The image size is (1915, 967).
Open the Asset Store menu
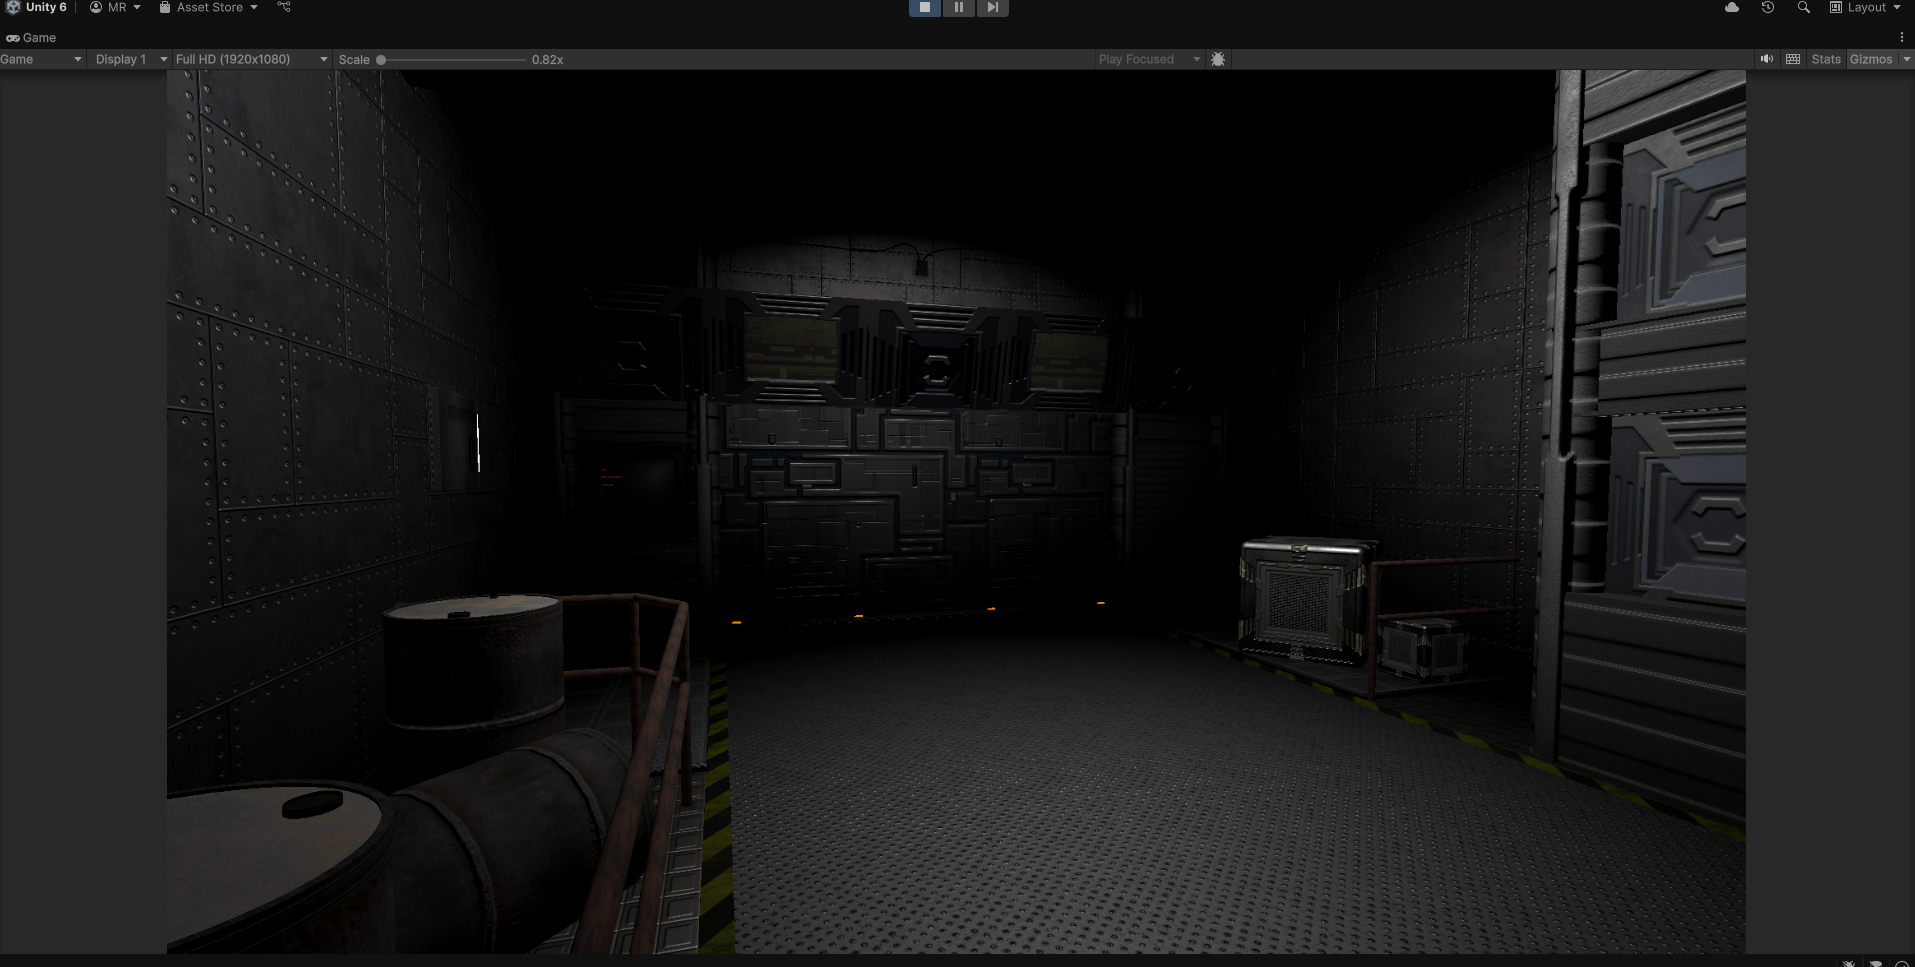point(209,7)
